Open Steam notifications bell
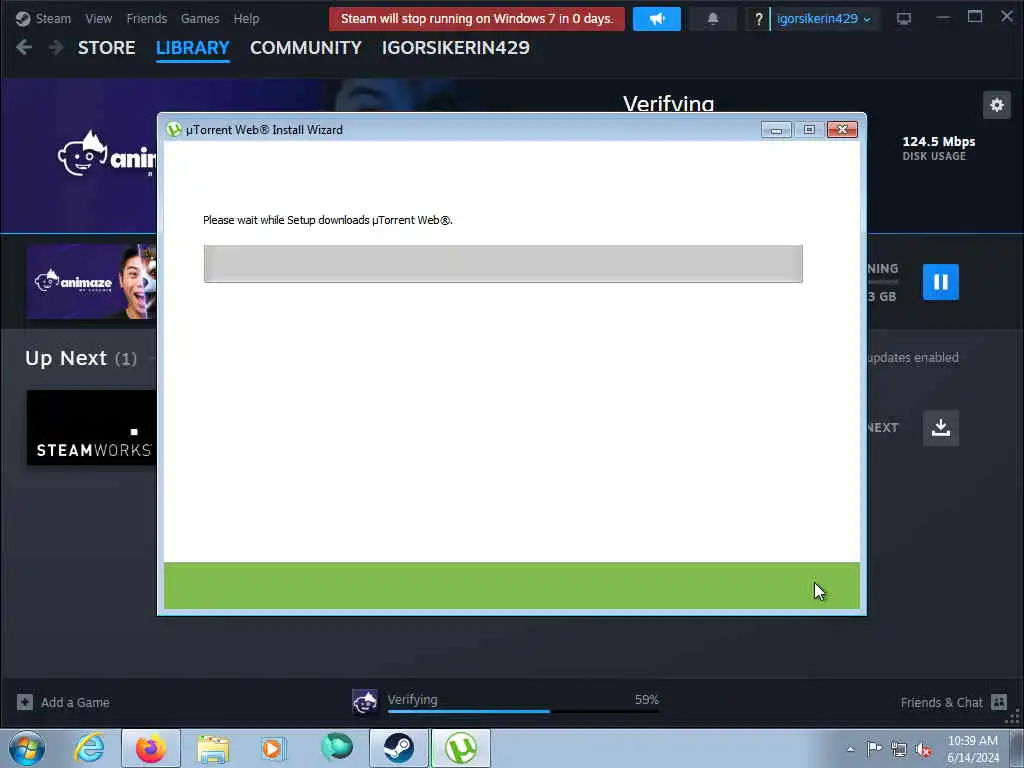Screen dimensions: 1024x768 (713, 19)
